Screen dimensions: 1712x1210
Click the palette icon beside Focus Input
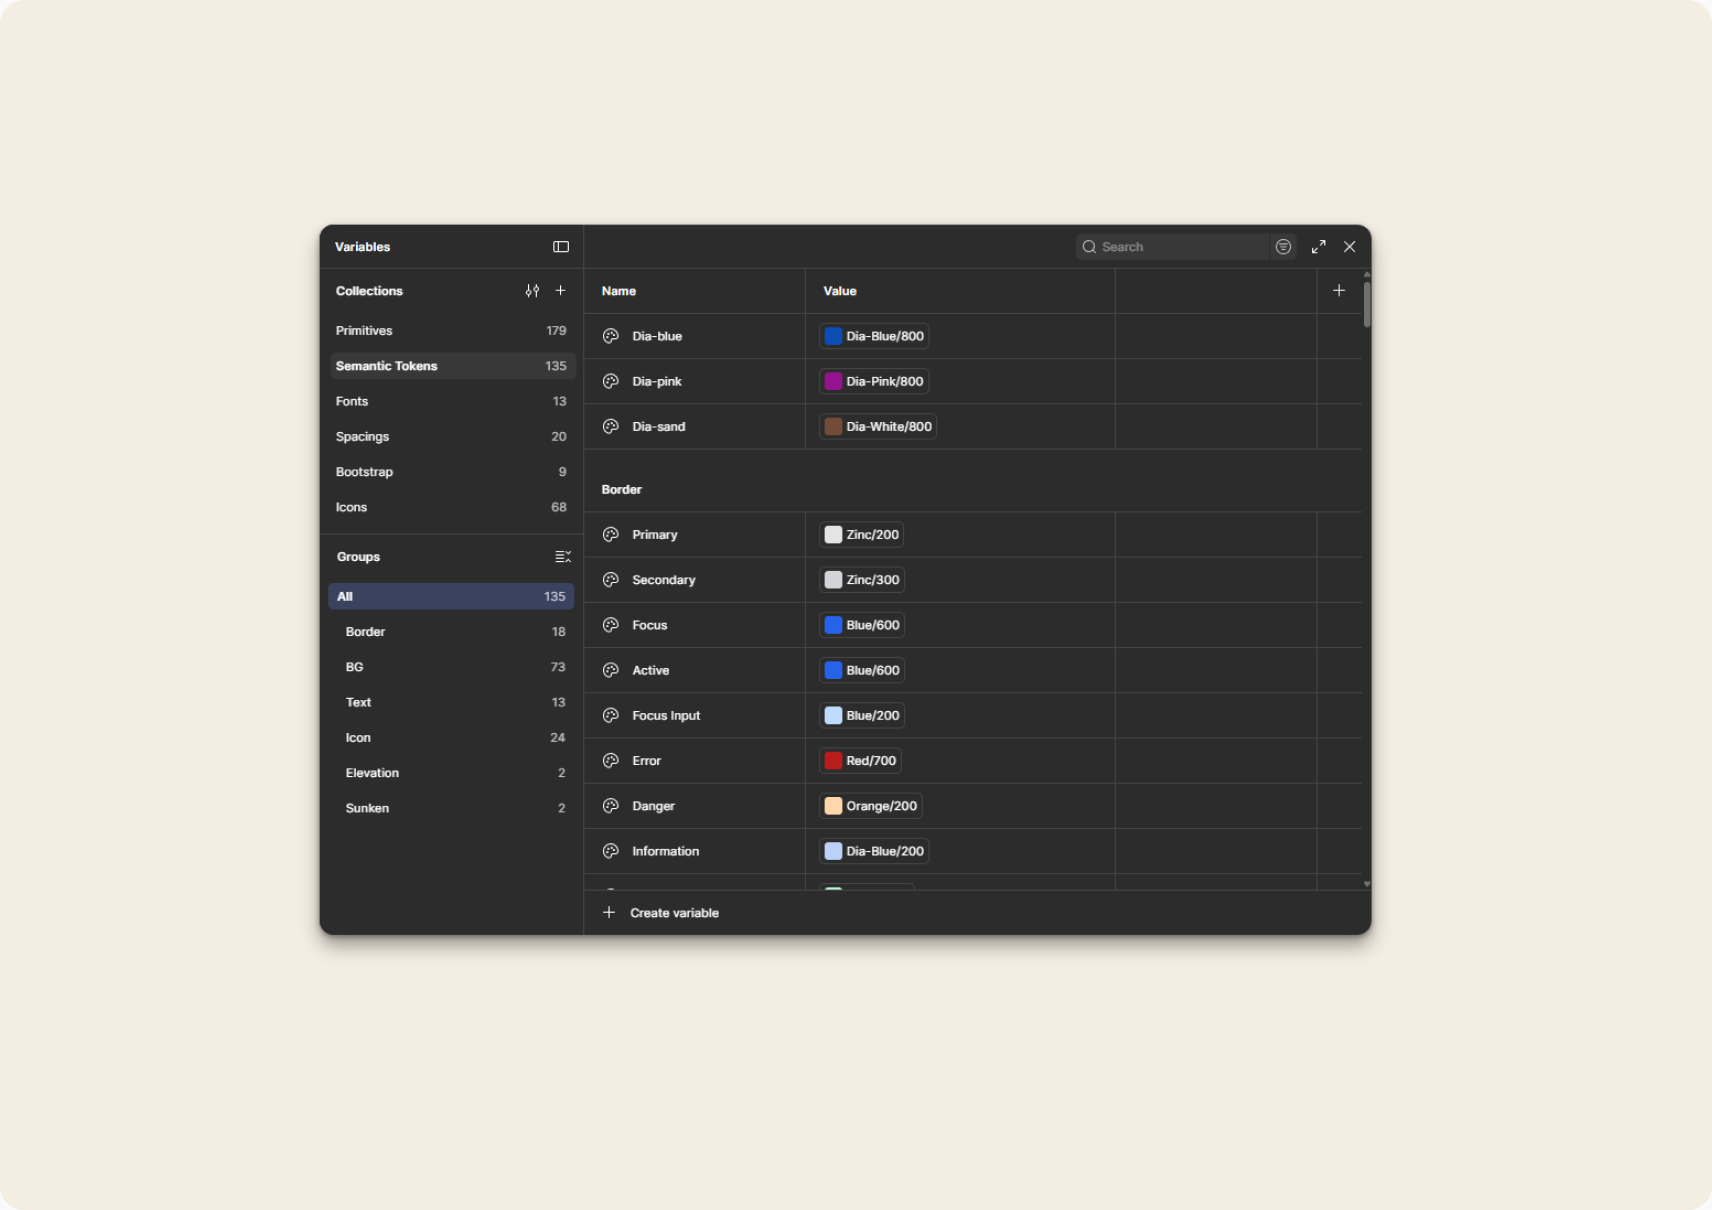611,716
